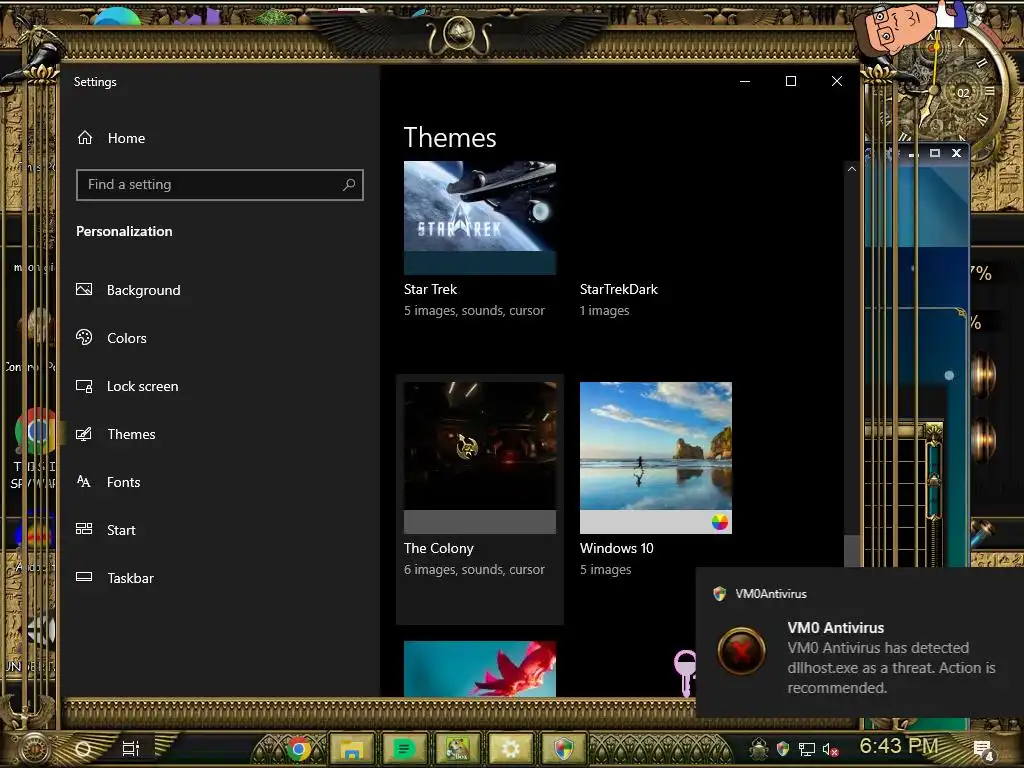This screenshot has width=1024, height=768.
Task: Apply the Star Trek theme thumbnail
Action: tap(480, 217)
